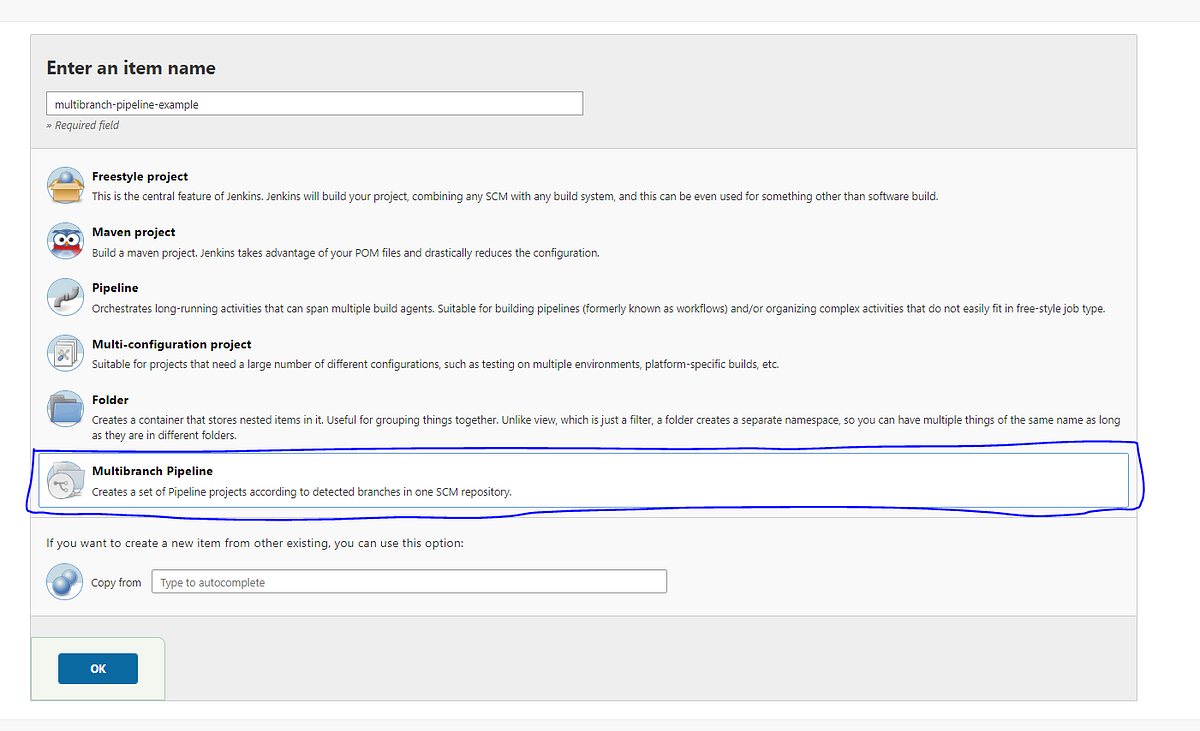Click the Multi-configuration project icon
This screenshot has width=1200, height=731.
(65, 353)
